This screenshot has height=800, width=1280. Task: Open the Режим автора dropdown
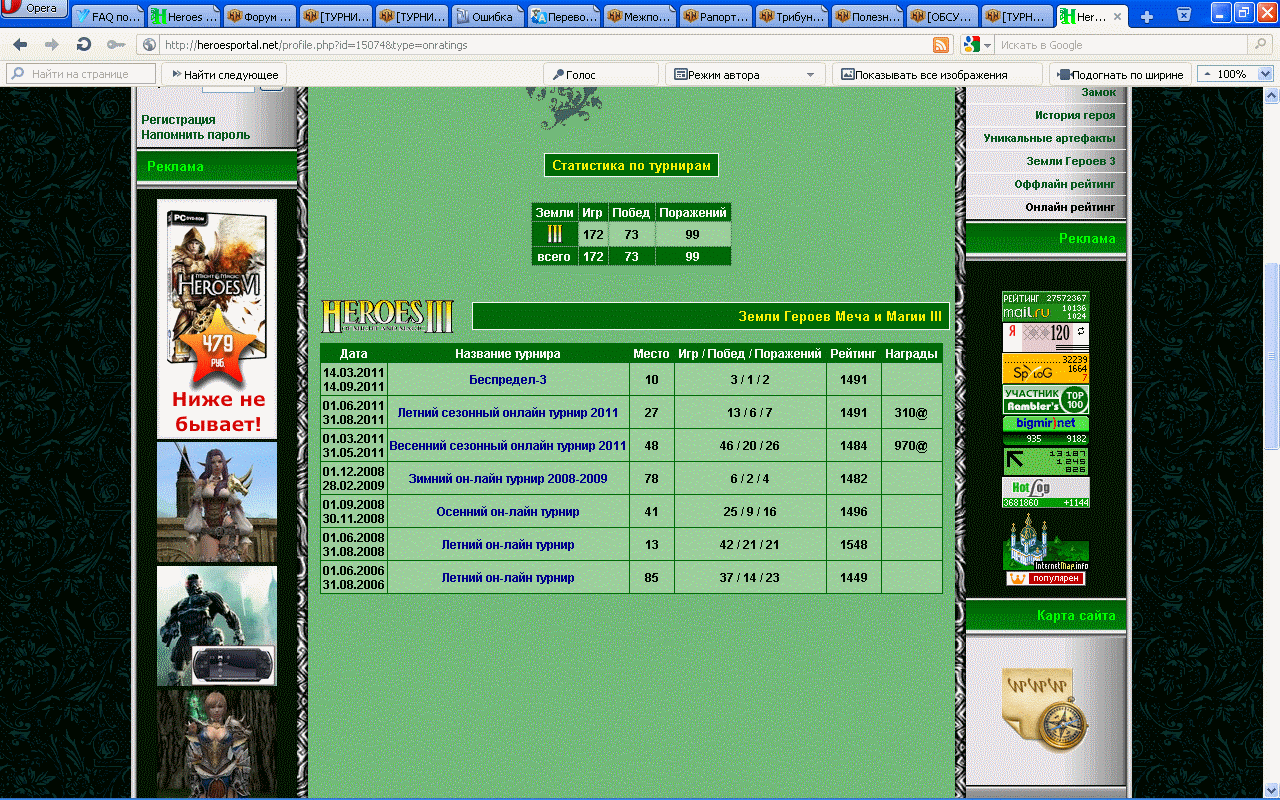[745, 74]
